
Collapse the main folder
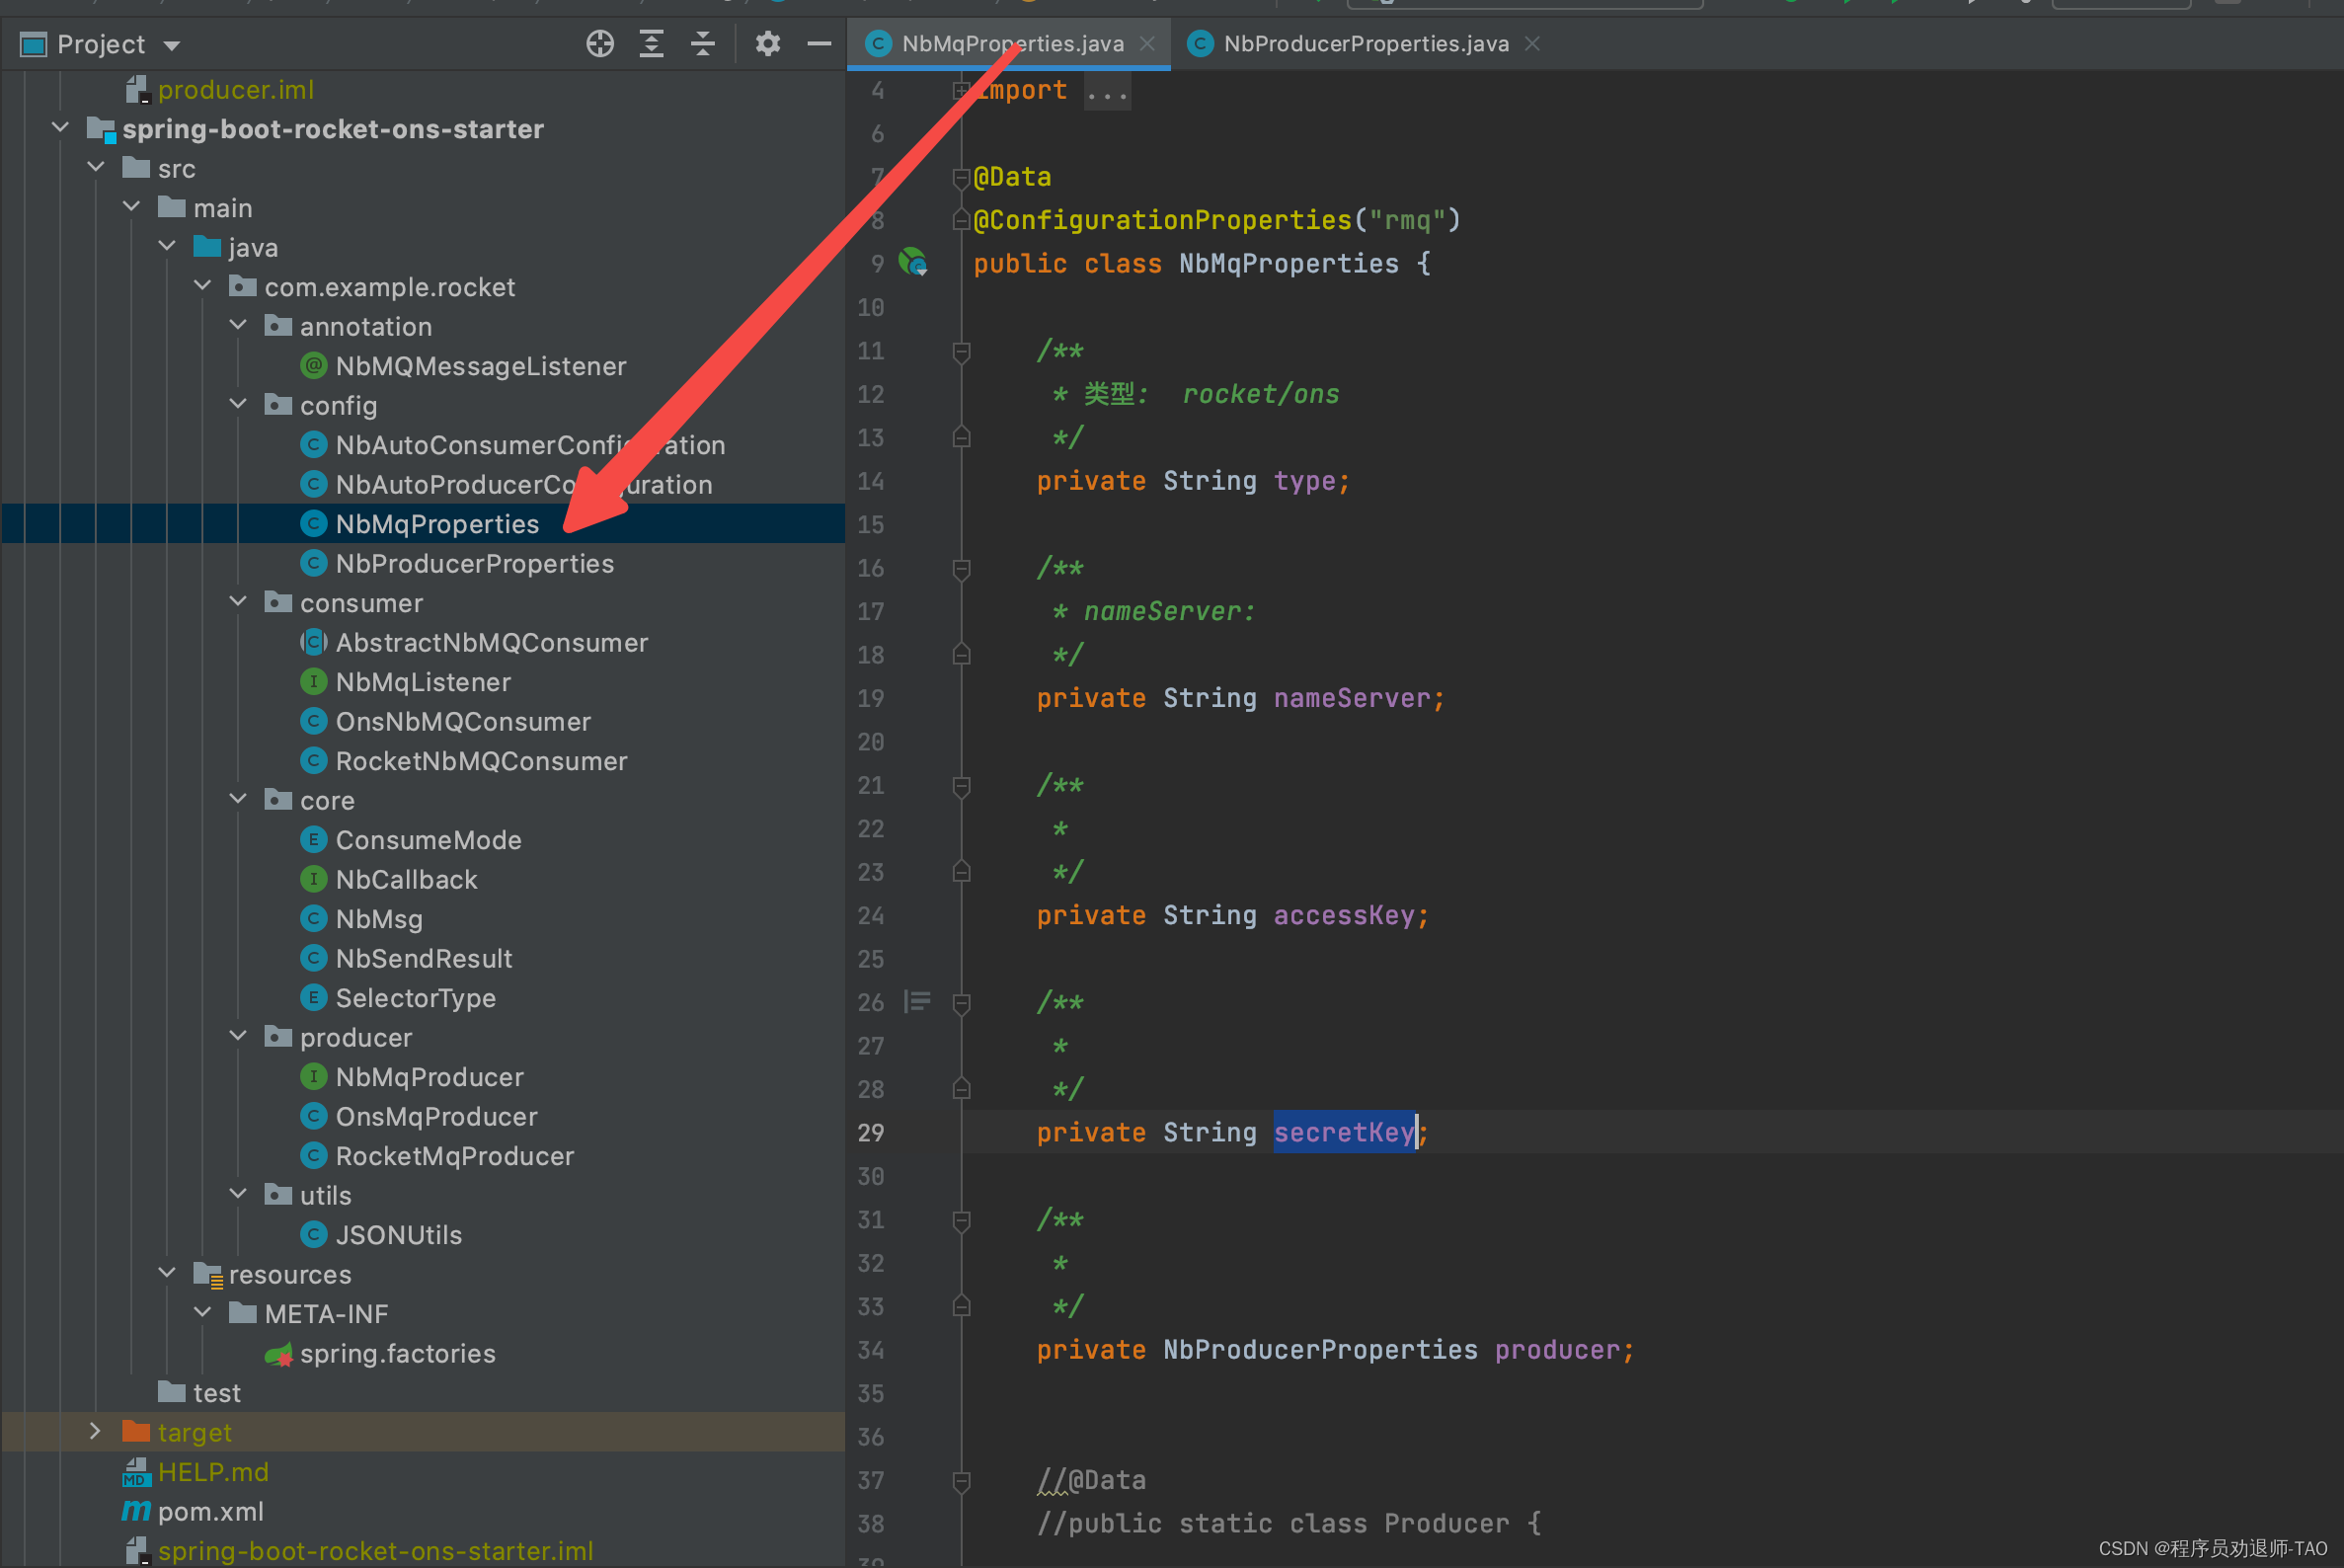pyautogui.click(x=131, y=207)
